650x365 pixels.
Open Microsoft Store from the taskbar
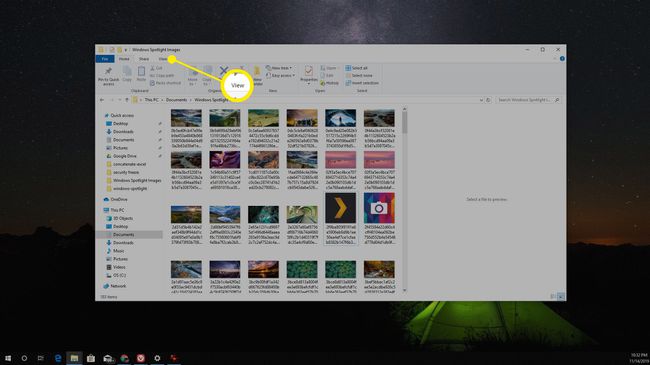(91, 358)
